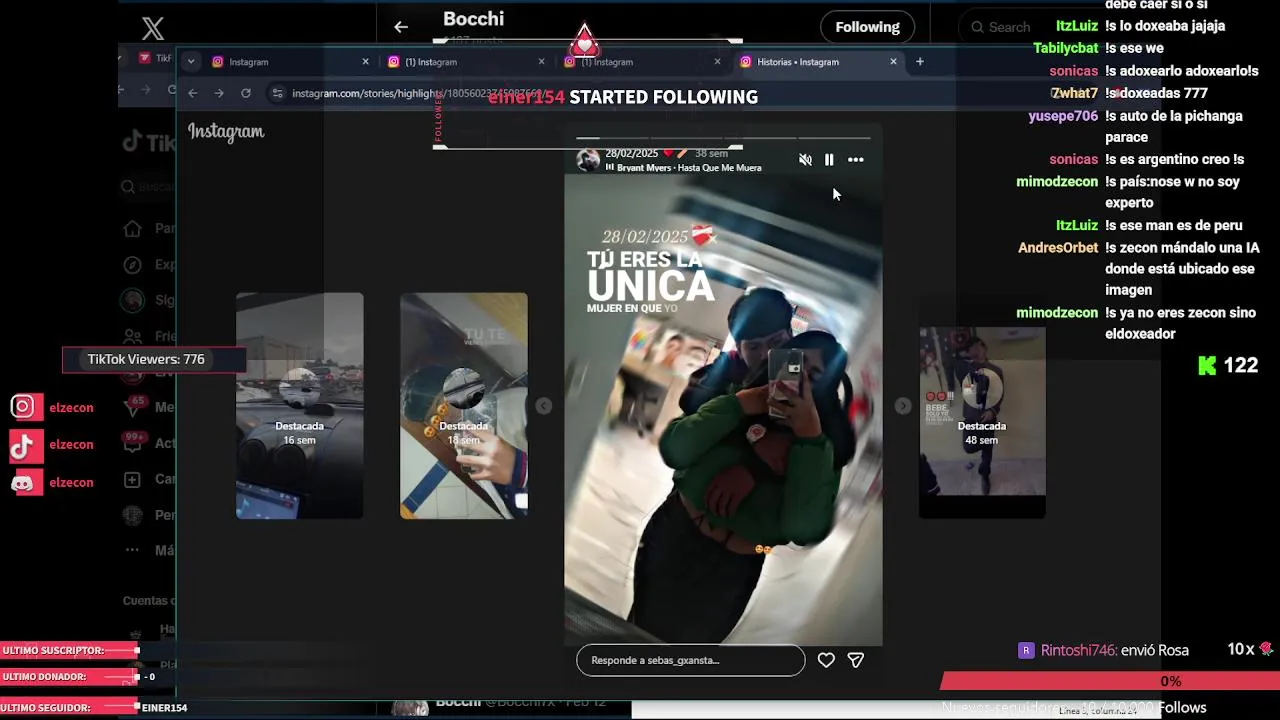Open TikTok Explore compass icon

coord(132,265)
